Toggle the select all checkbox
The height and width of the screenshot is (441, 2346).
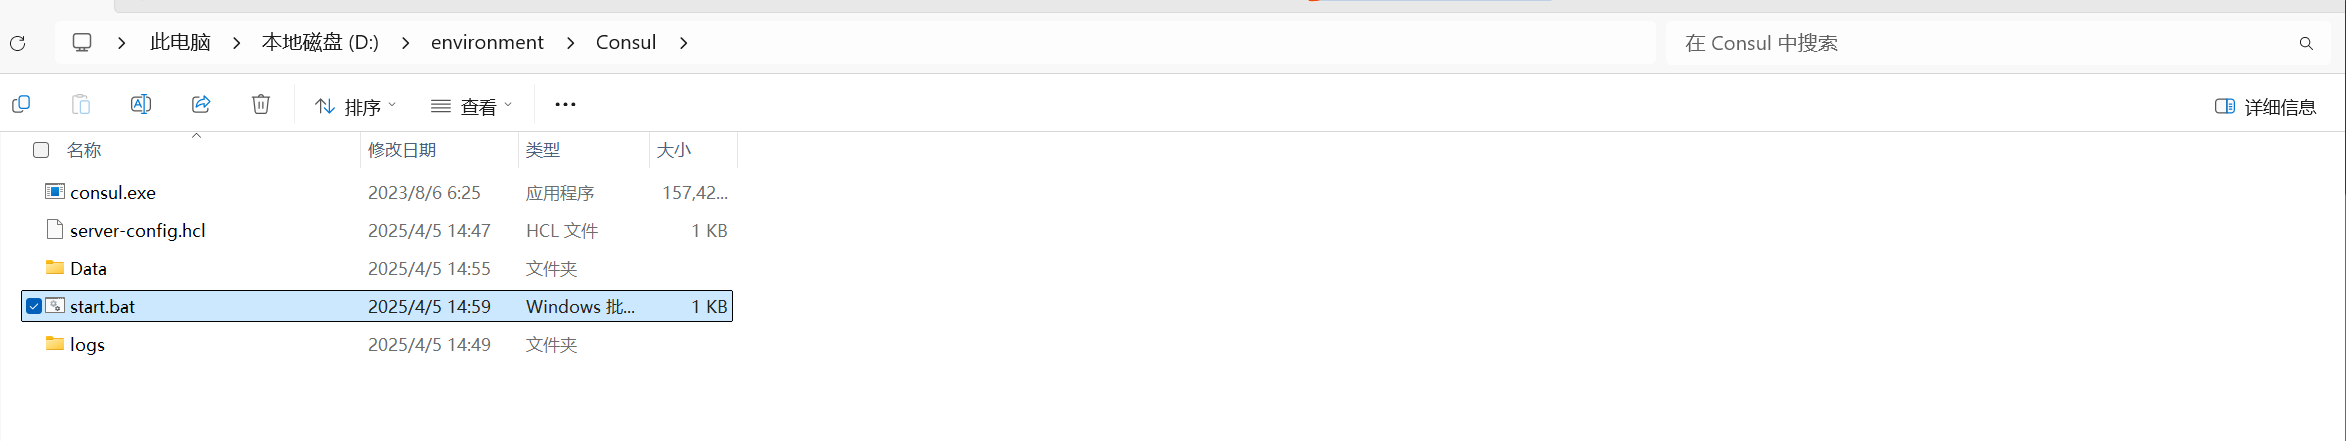click(41, 150)
